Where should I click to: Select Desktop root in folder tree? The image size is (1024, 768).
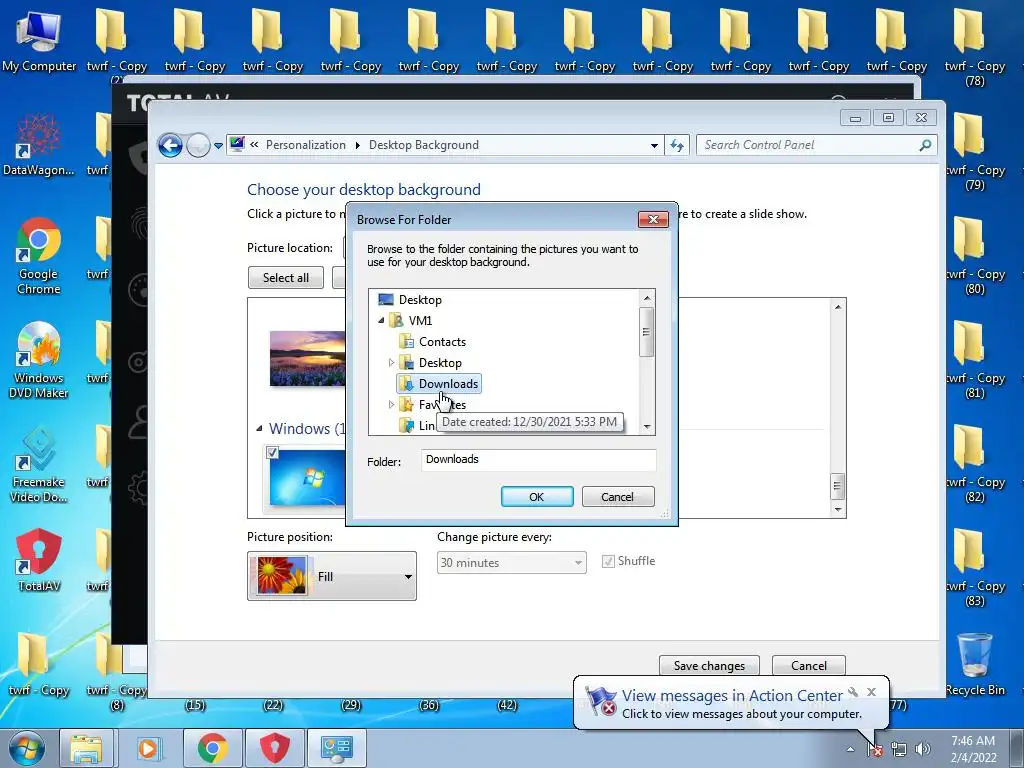420,300
